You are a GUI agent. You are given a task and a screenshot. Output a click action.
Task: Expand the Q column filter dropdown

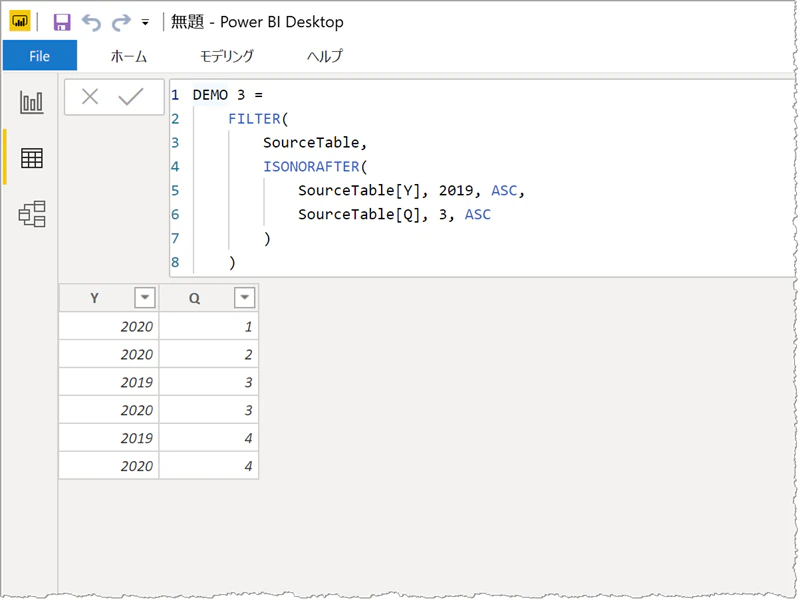click(244, 297)
